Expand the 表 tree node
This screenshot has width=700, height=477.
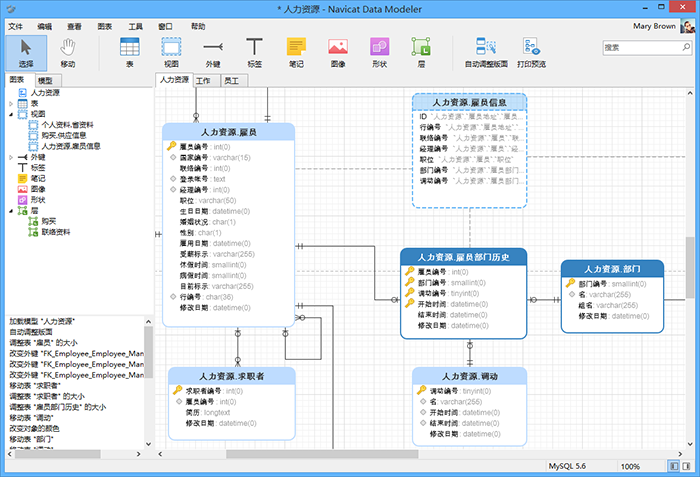tap(11, 104)
